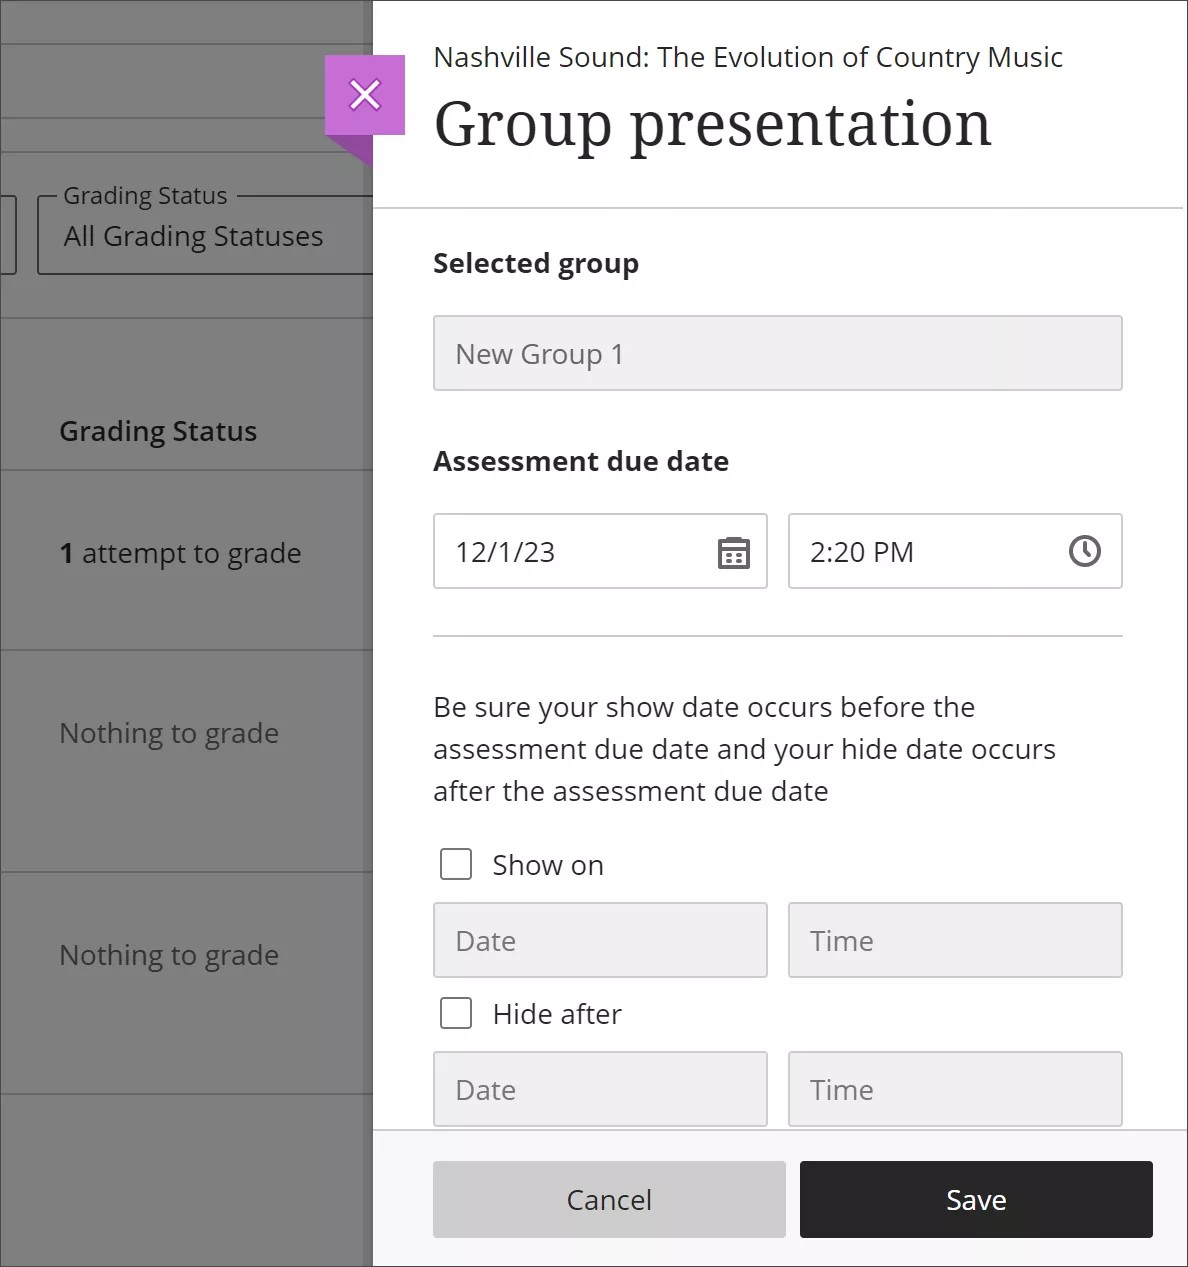Open the calendar picker for assessment due date
Image resolution: width=1188 pixels, height=1267 pixels.
click(x=733, y=551)
